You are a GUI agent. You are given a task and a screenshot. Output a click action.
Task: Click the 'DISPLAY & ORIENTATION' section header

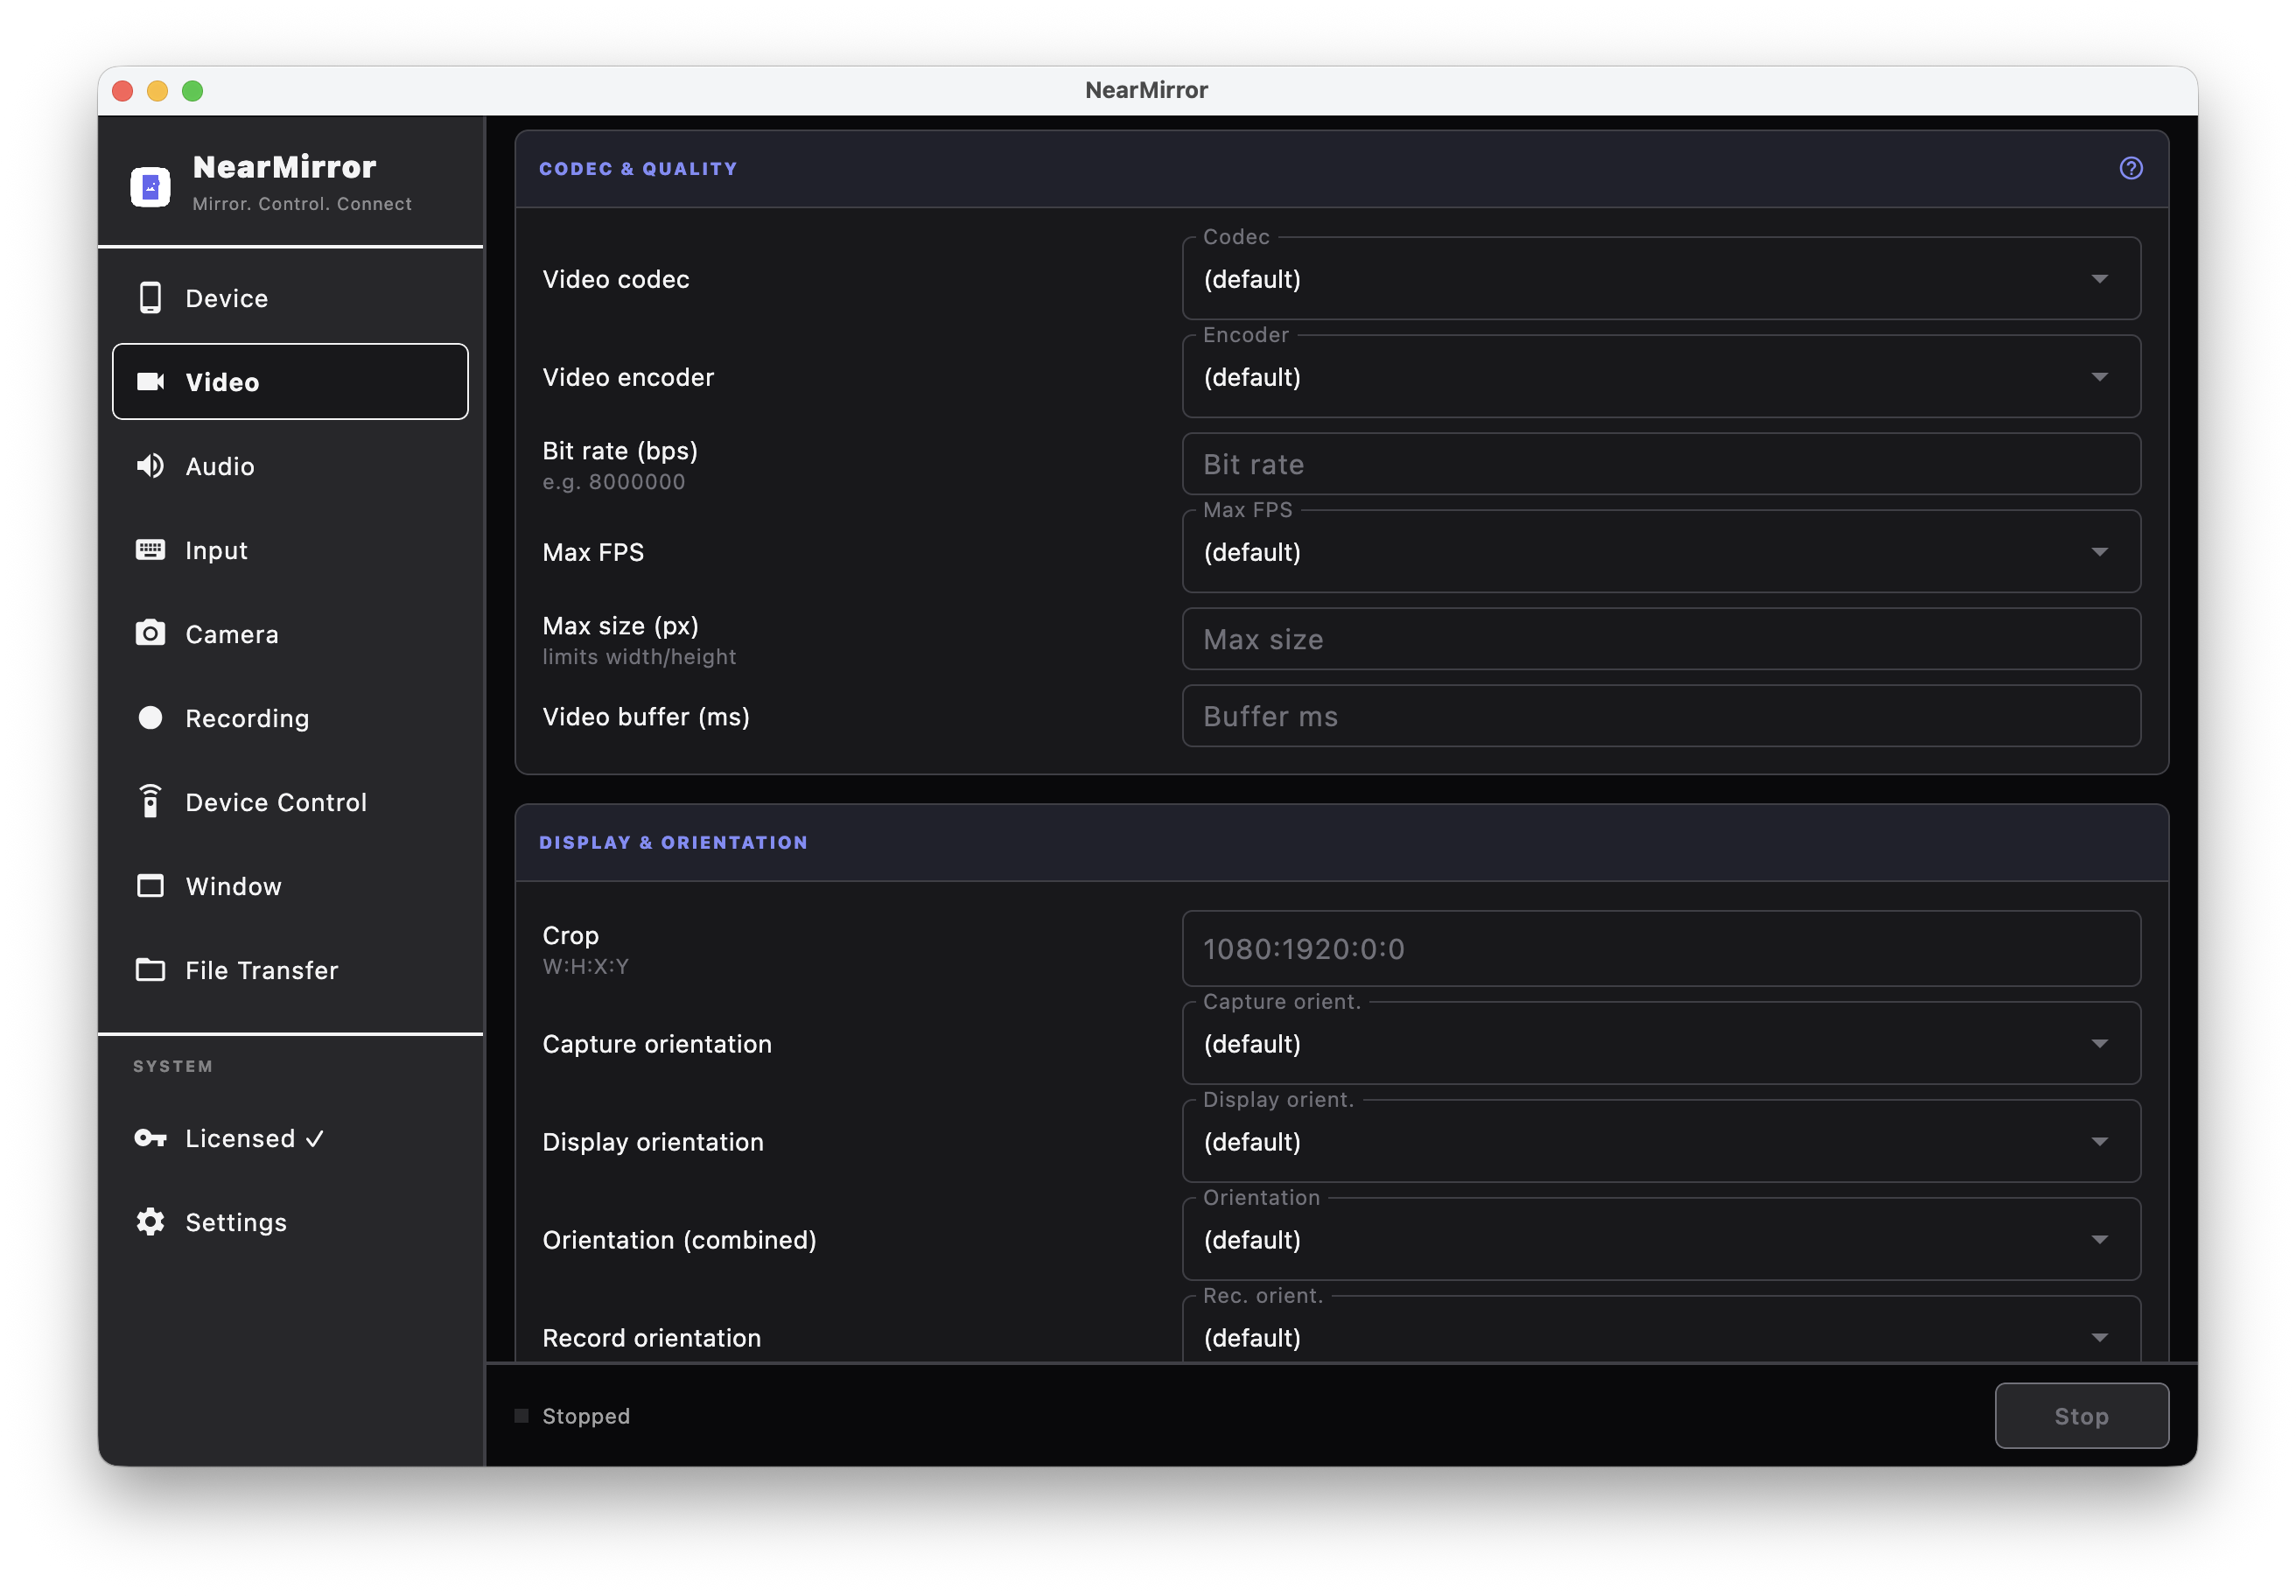[x=673, y=842]
